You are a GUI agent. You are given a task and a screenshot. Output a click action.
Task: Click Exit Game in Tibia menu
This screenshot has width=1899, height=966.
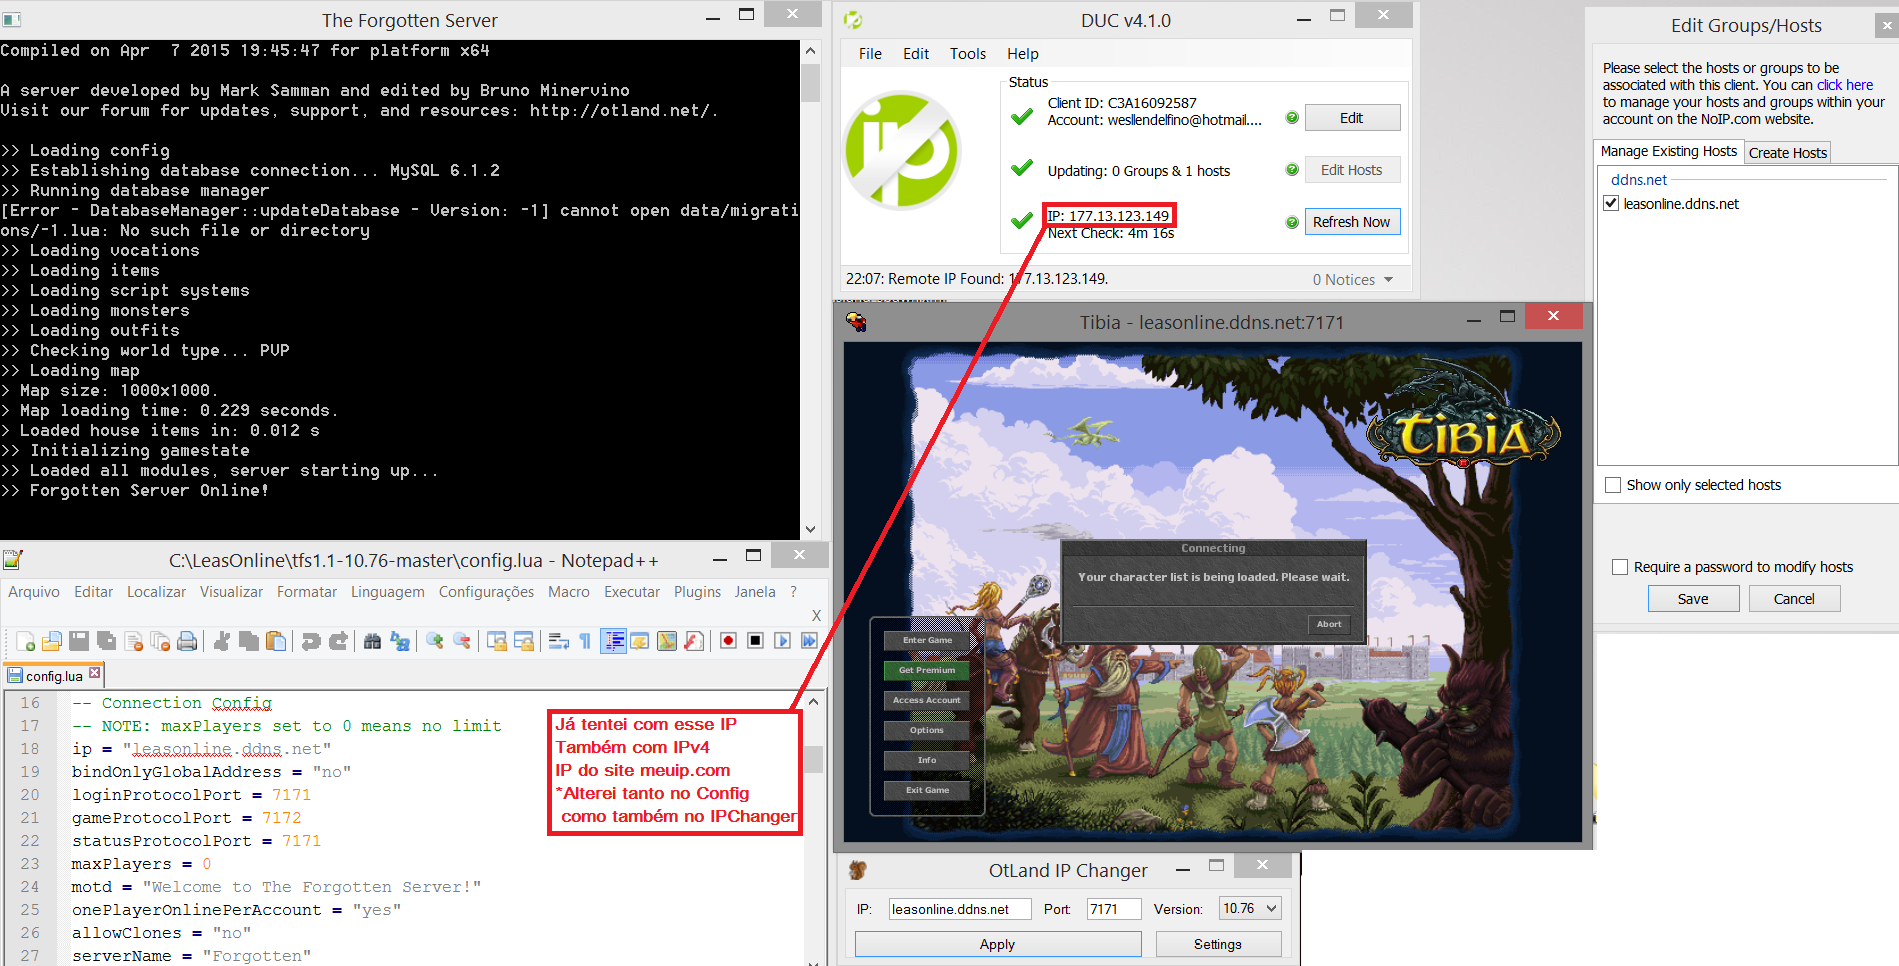927,790
